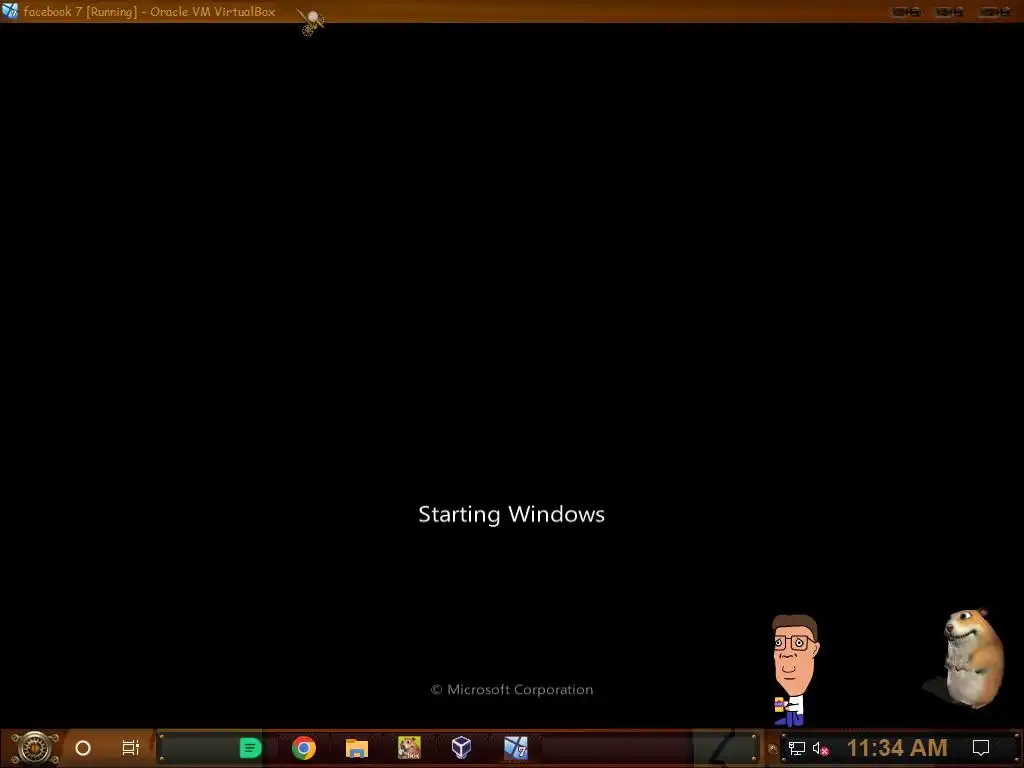The image size is (1024, 768).
Task: Minimize the VirtualBox VM window
Action: [906, 12]
